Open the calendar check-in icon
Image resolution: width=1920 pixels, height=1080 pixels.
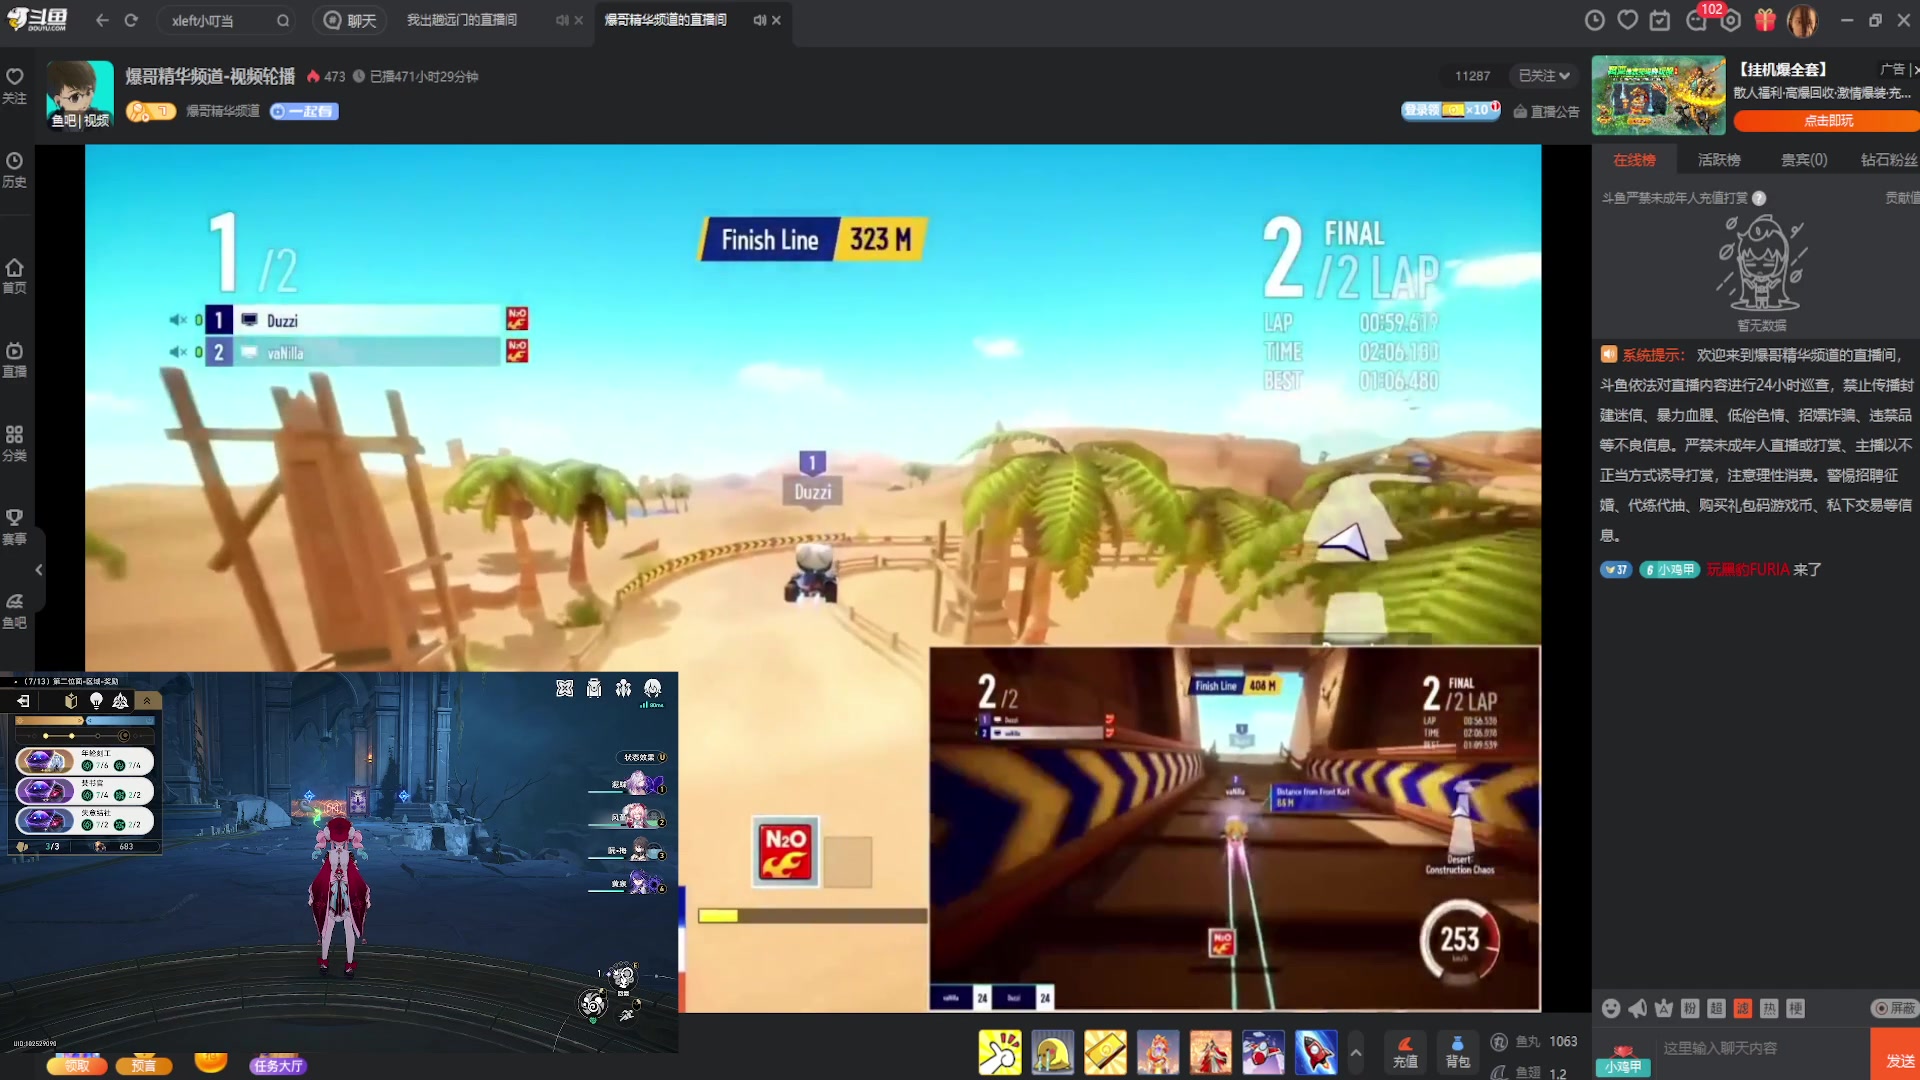(1660, 20)
